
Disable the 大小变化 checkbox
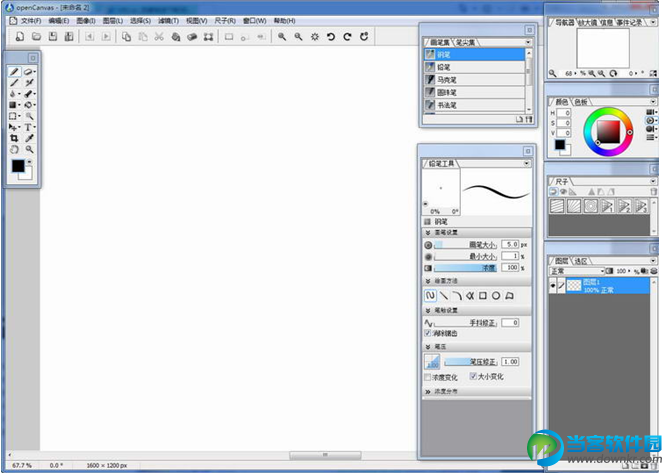click(x=473, y=376)
